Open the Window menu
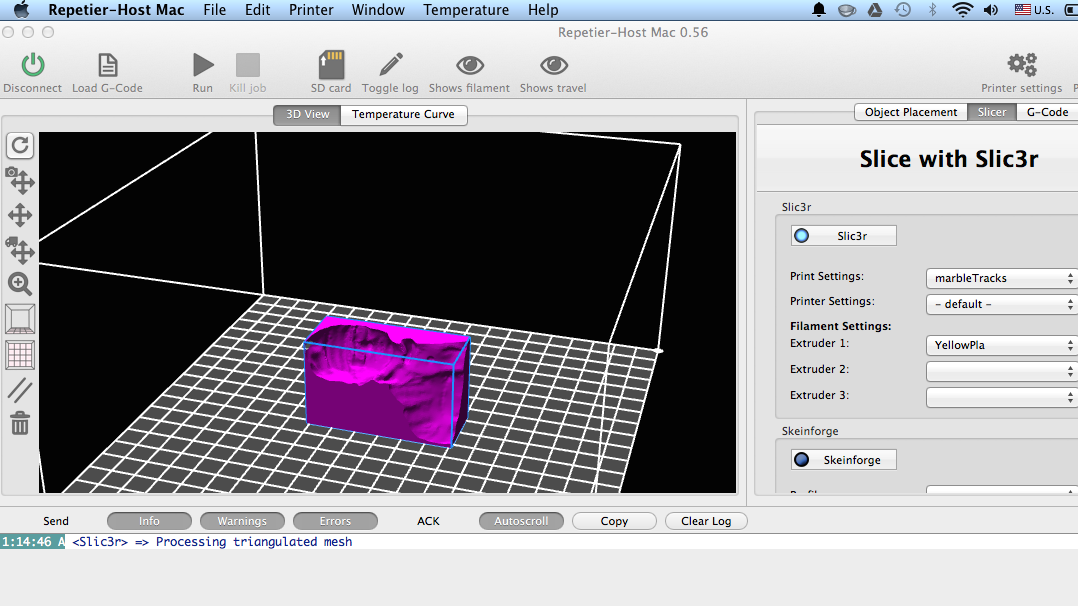1078x606 pixels. pyautogui.click(x=378, y=10)
